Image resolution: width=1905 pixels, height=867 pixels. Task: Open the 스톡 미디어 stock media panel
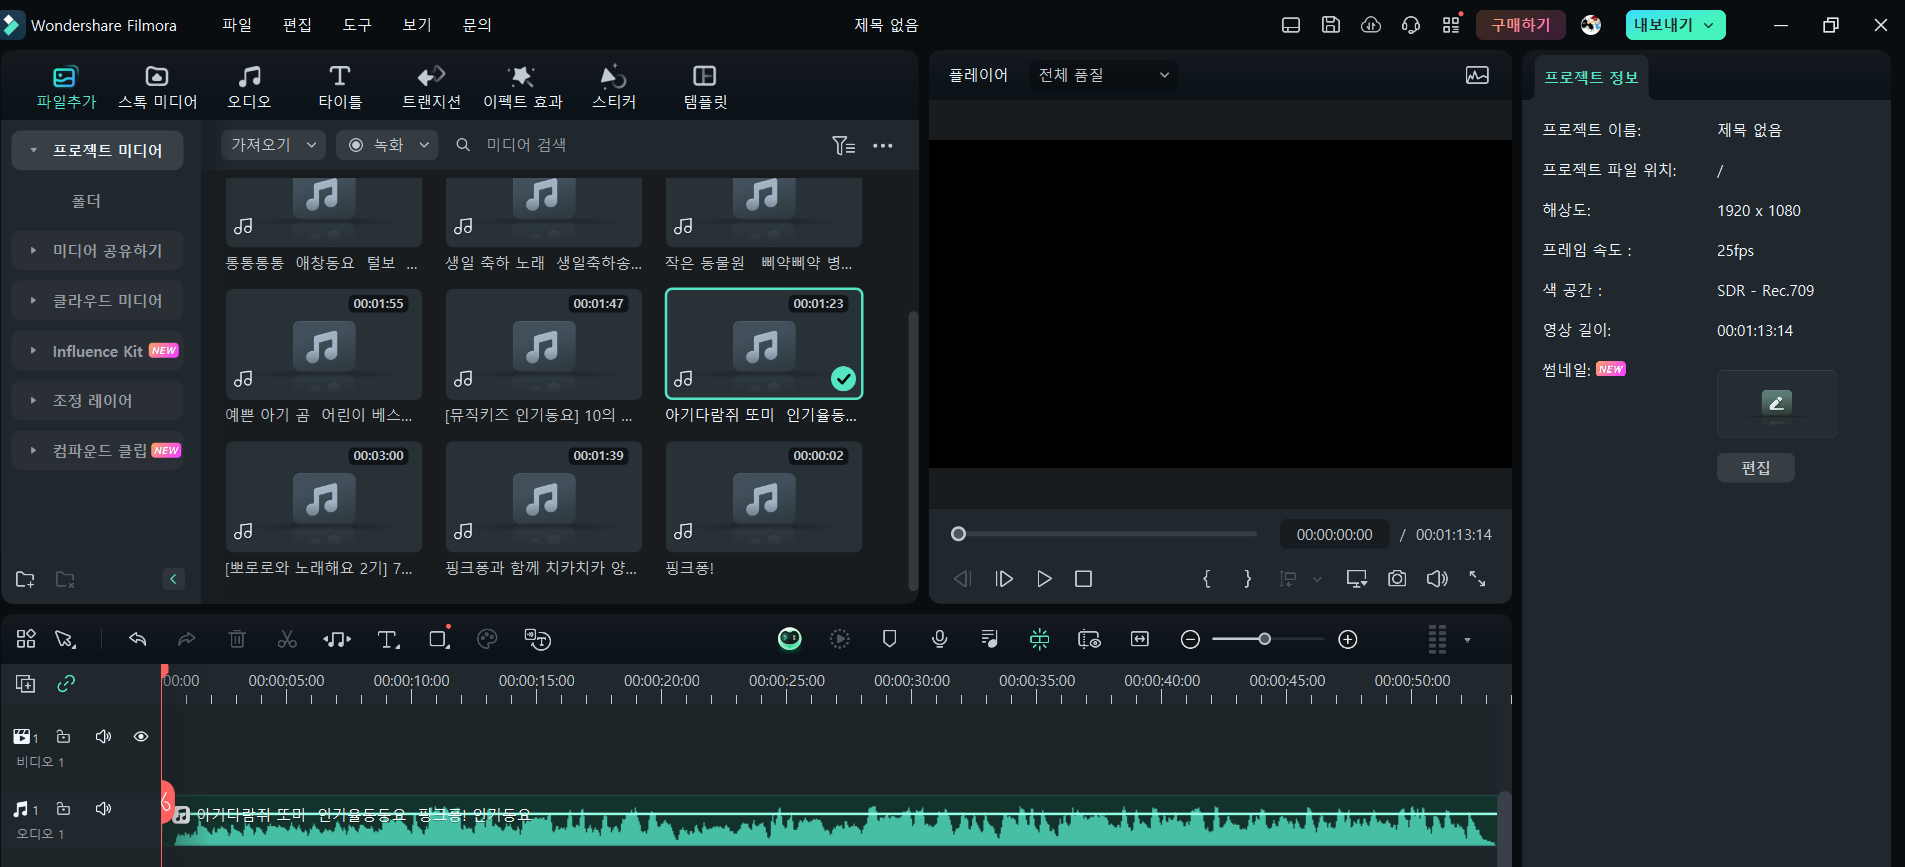157,87
